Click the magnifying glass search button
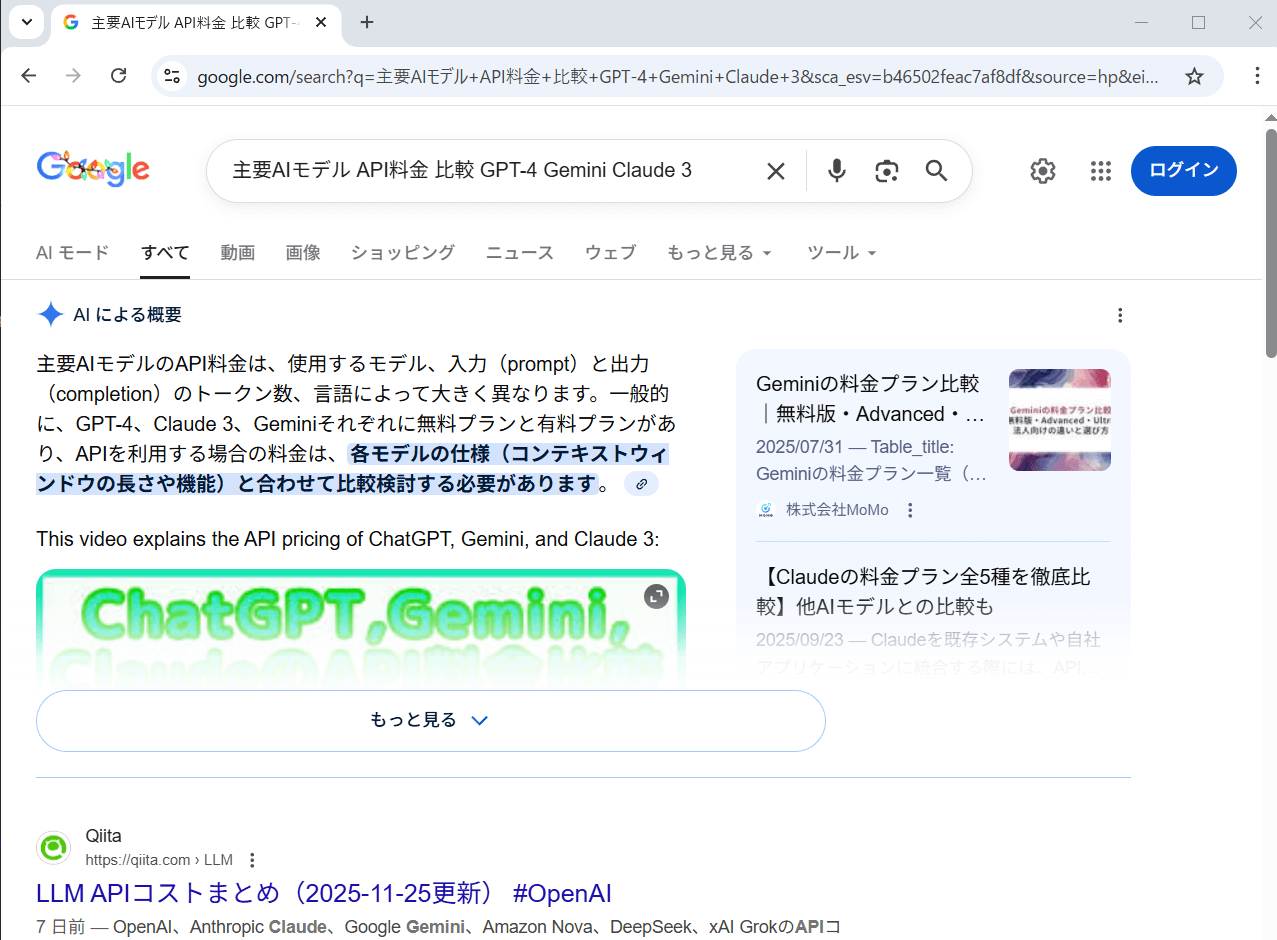1277x940 pixels. click(936, 171)
